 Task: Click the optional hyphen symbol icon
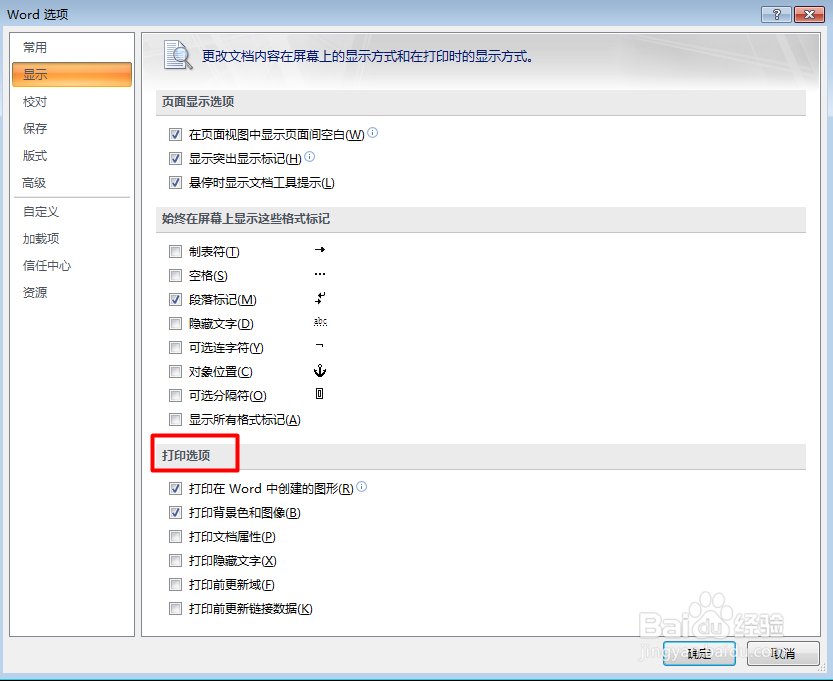[x=319, y=346]
